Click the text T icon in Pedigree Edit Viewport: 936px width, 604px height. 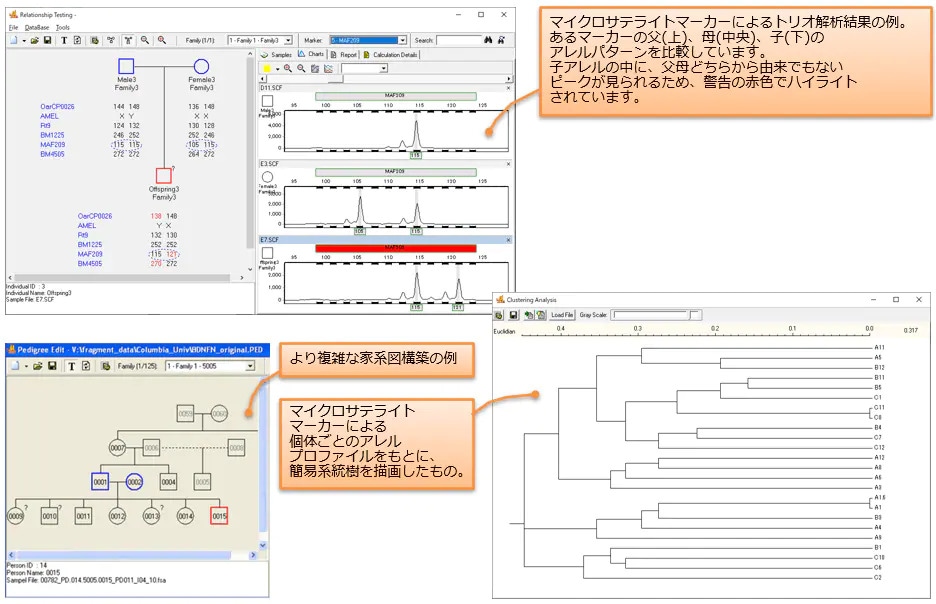point(72,366)
